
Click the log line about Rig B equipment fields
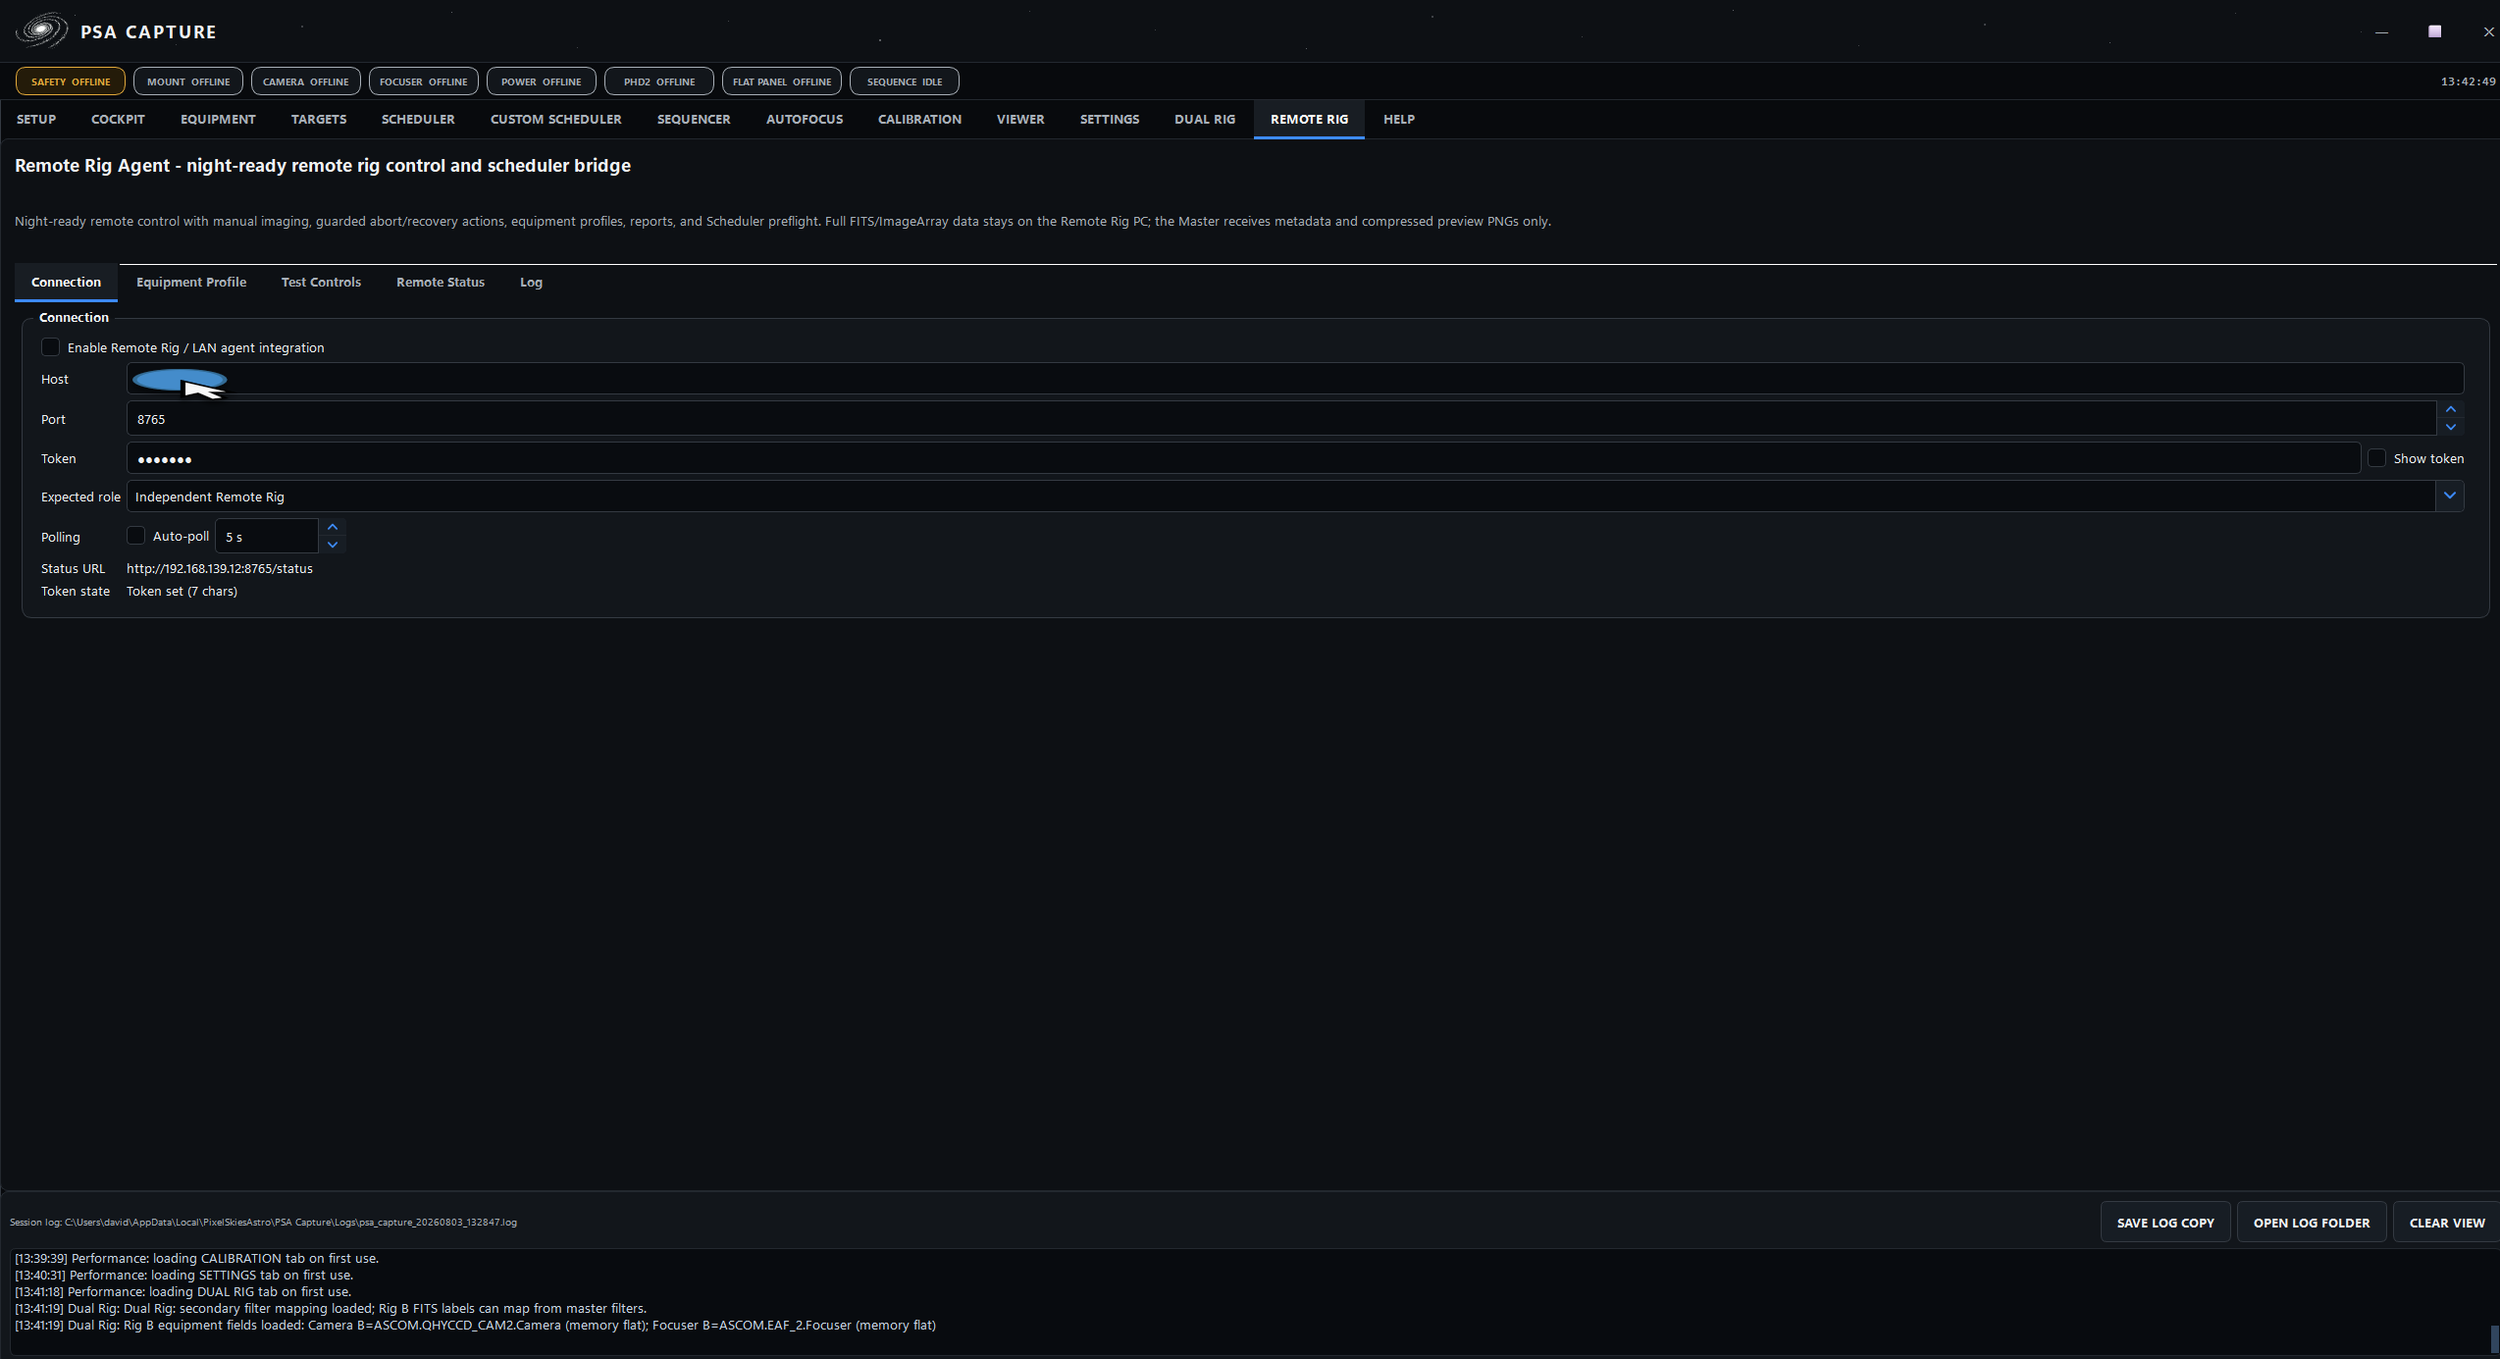475,1325
